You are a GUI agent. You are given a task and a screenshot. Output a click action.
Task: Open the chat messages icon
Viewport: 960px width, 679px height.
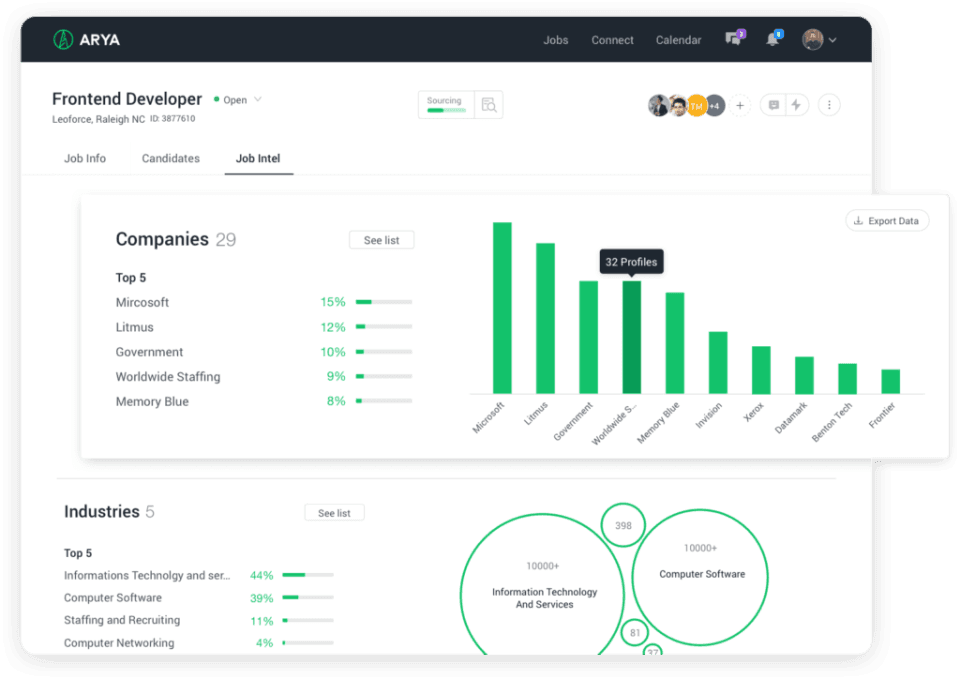coord(734,40)
